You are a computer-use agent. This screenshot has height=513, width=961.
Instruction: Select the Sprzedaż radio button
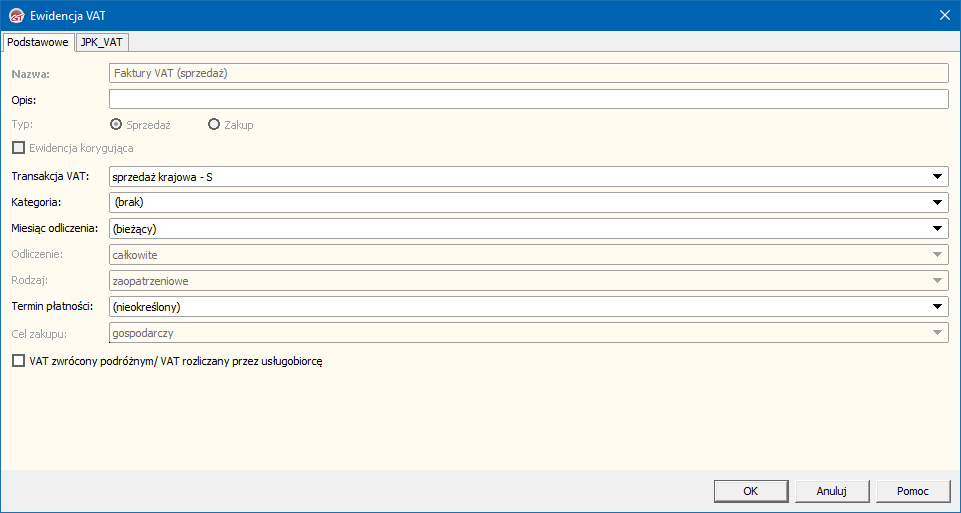tap(117, 125)
